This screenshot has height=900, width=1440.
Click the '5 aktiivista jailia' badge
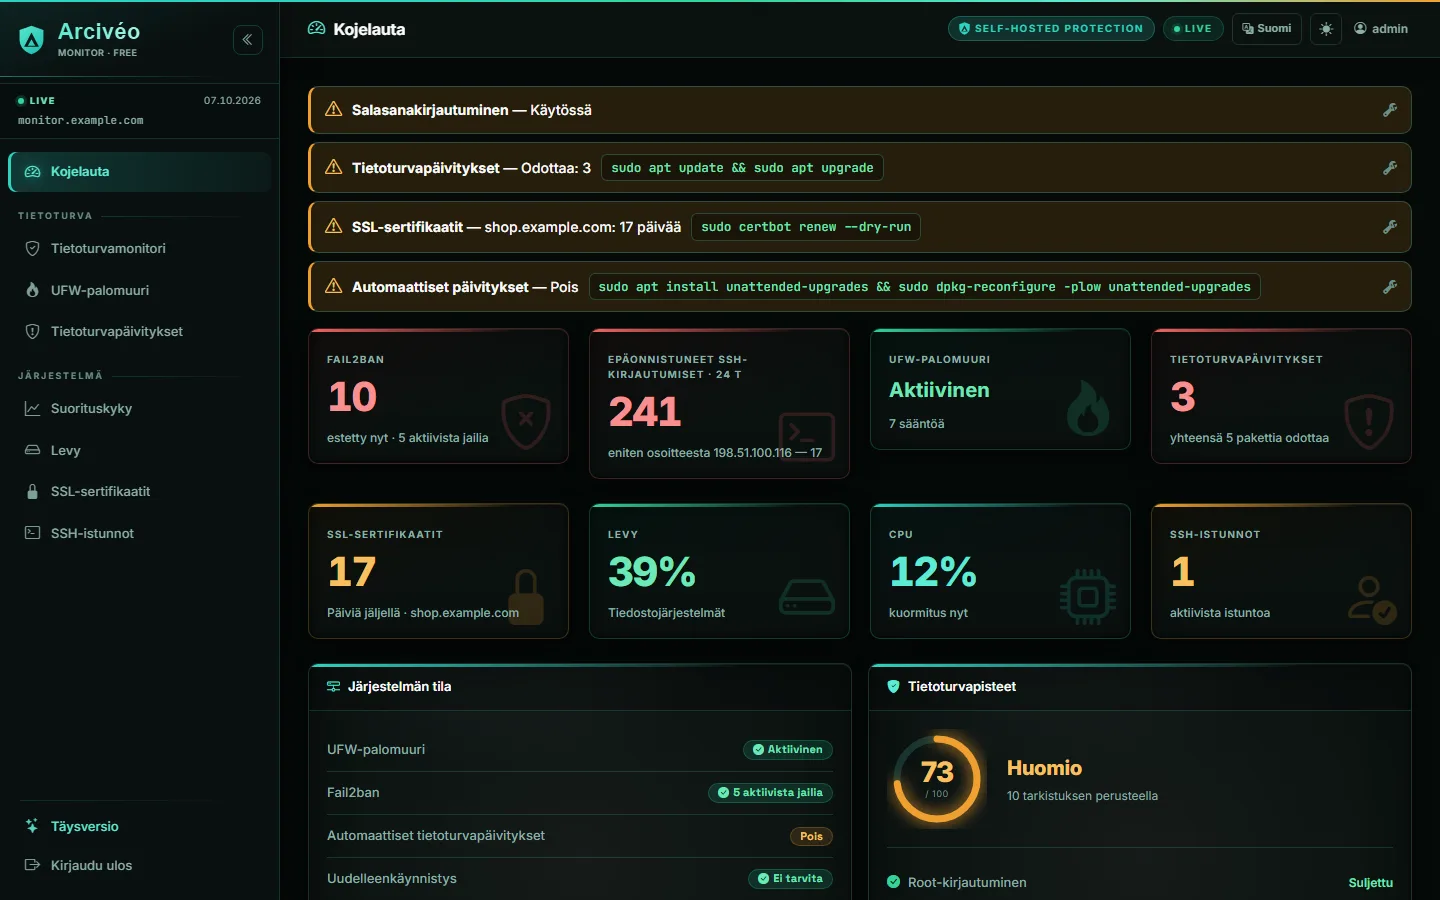770,793
